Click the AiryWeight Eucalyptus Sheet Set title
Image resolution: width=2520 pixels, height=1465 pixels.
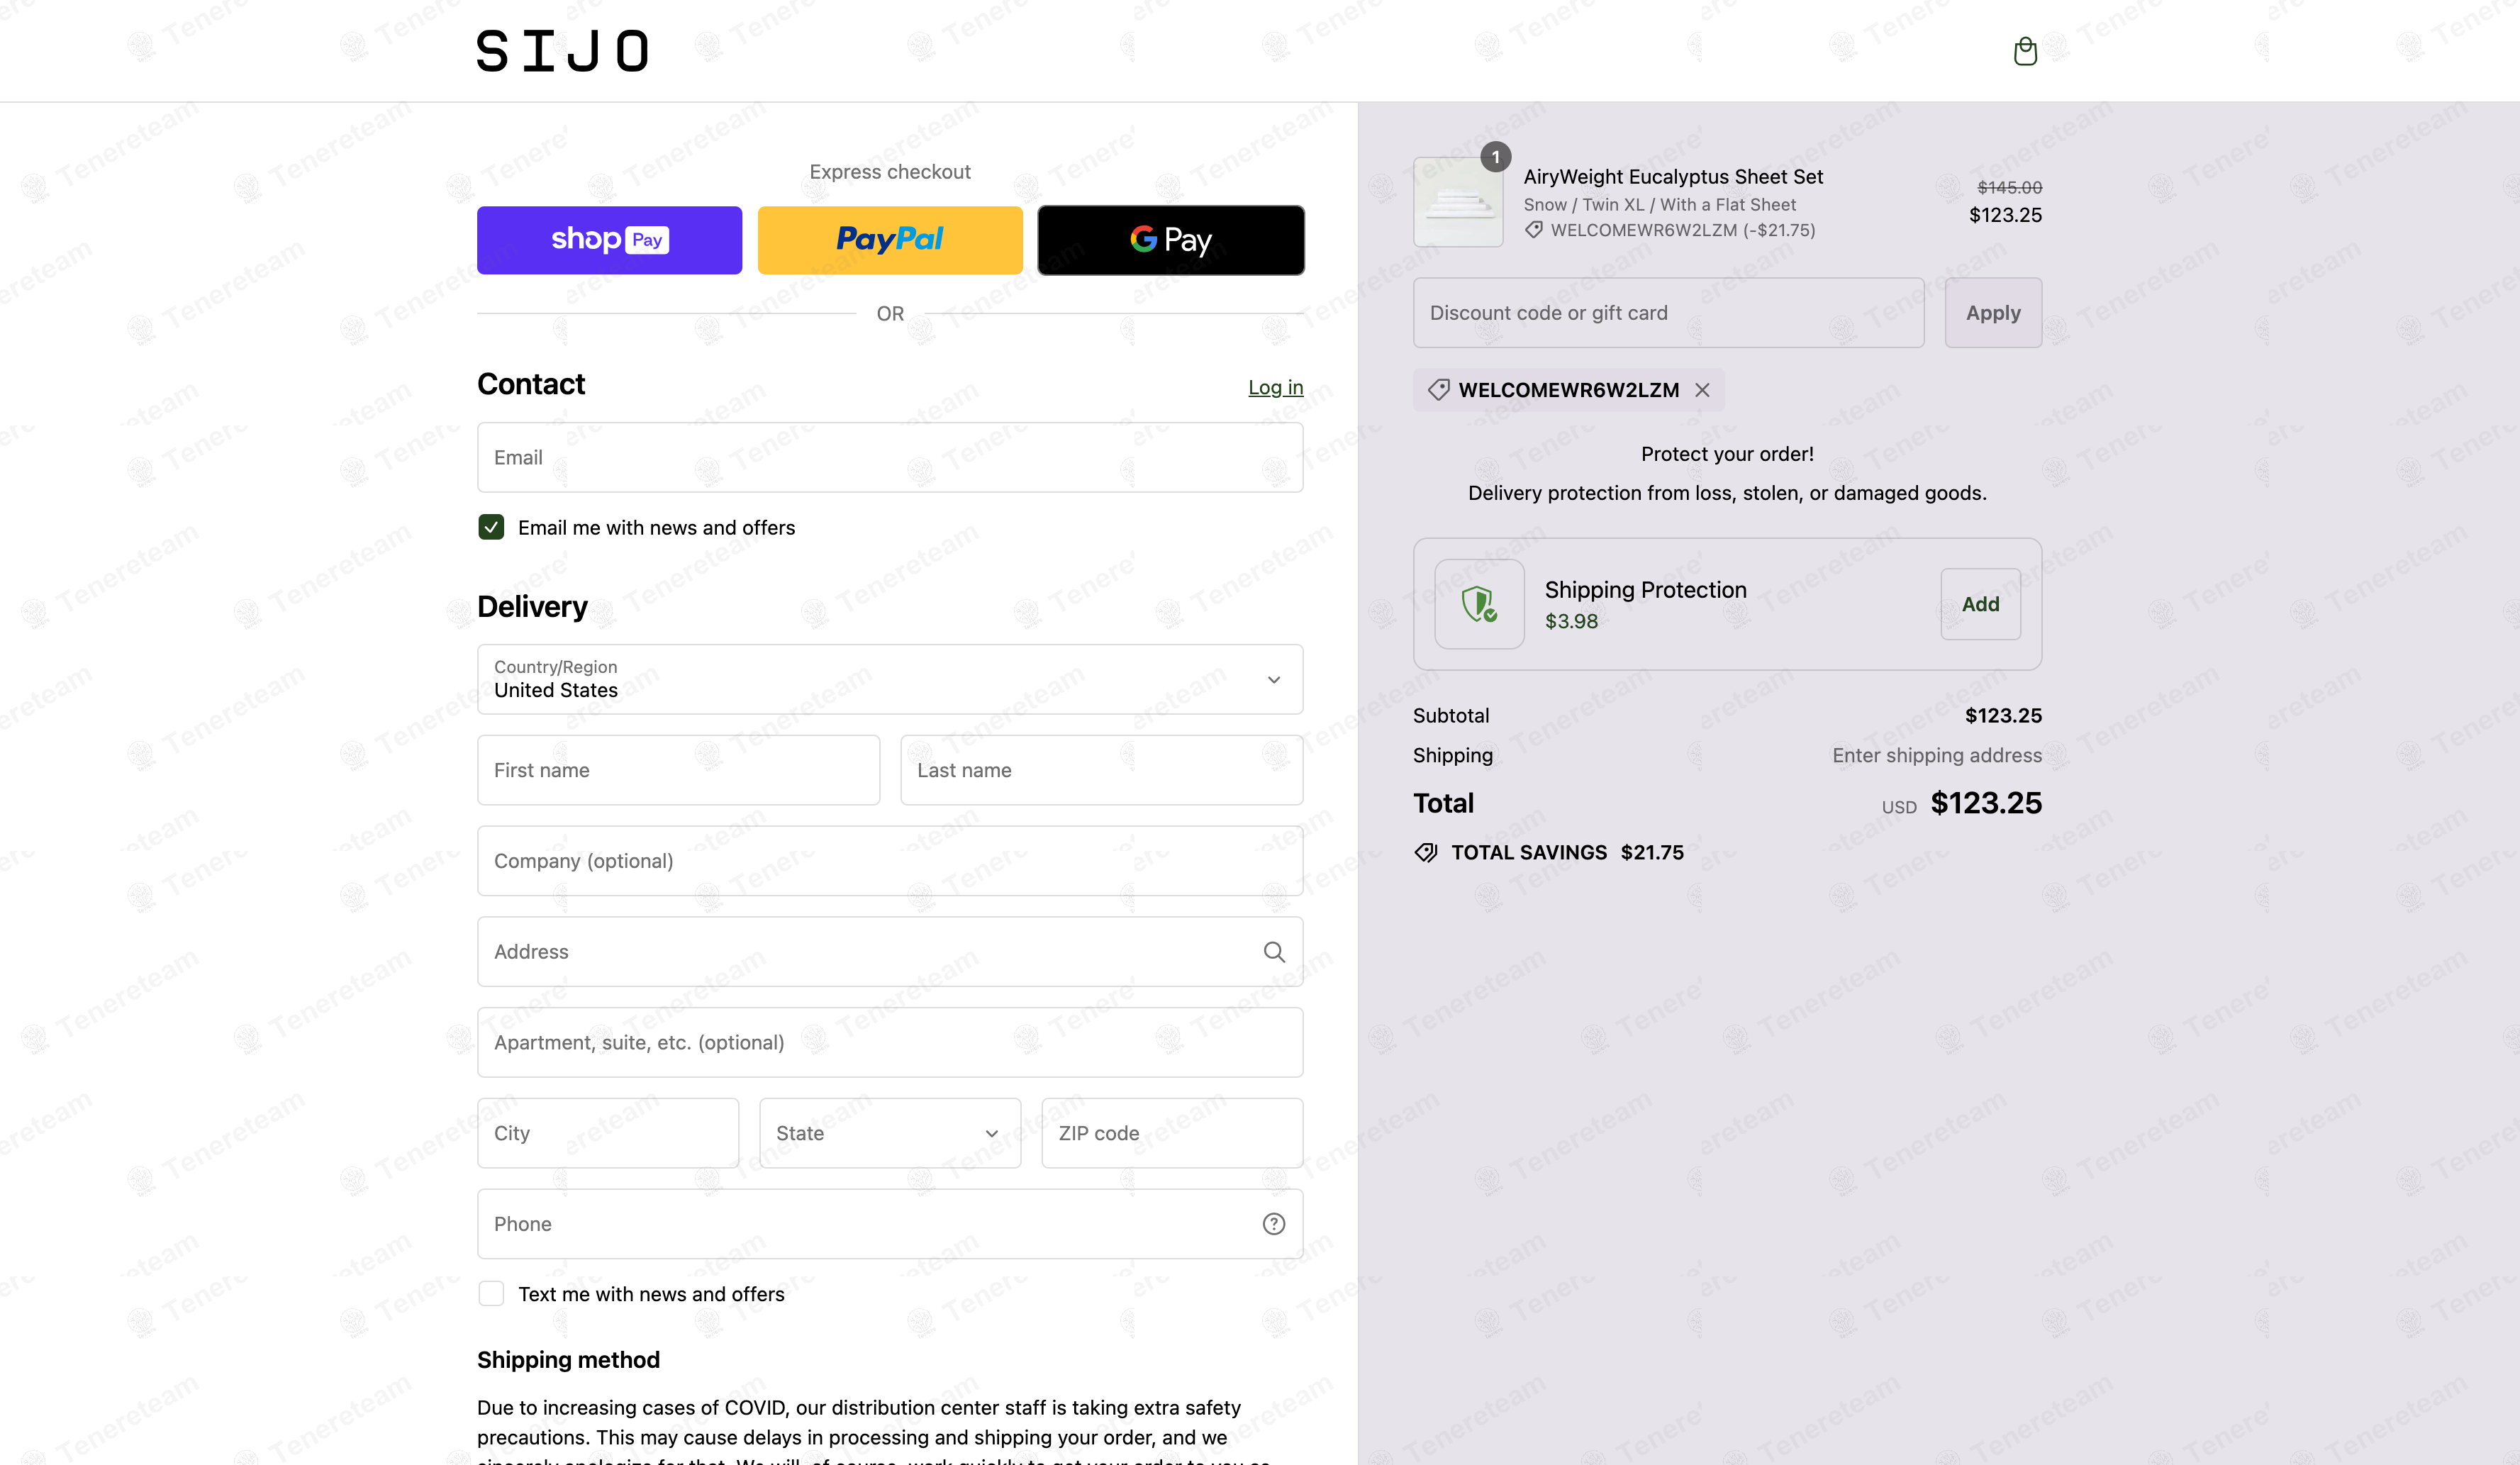(x=1673, y=177)
